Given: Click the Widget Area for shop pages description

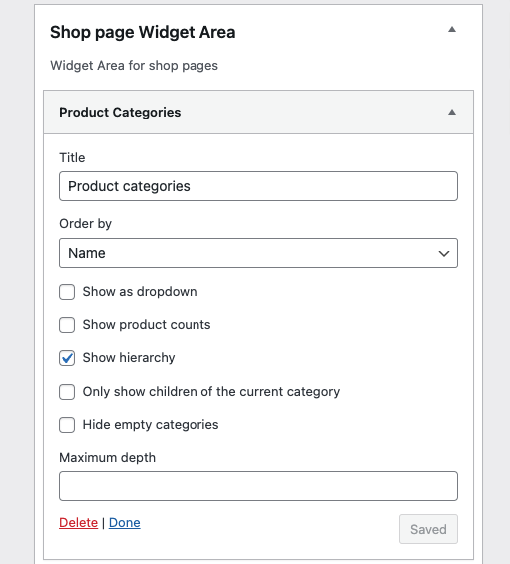Looking at the screenshot, I should pos(134,66).
